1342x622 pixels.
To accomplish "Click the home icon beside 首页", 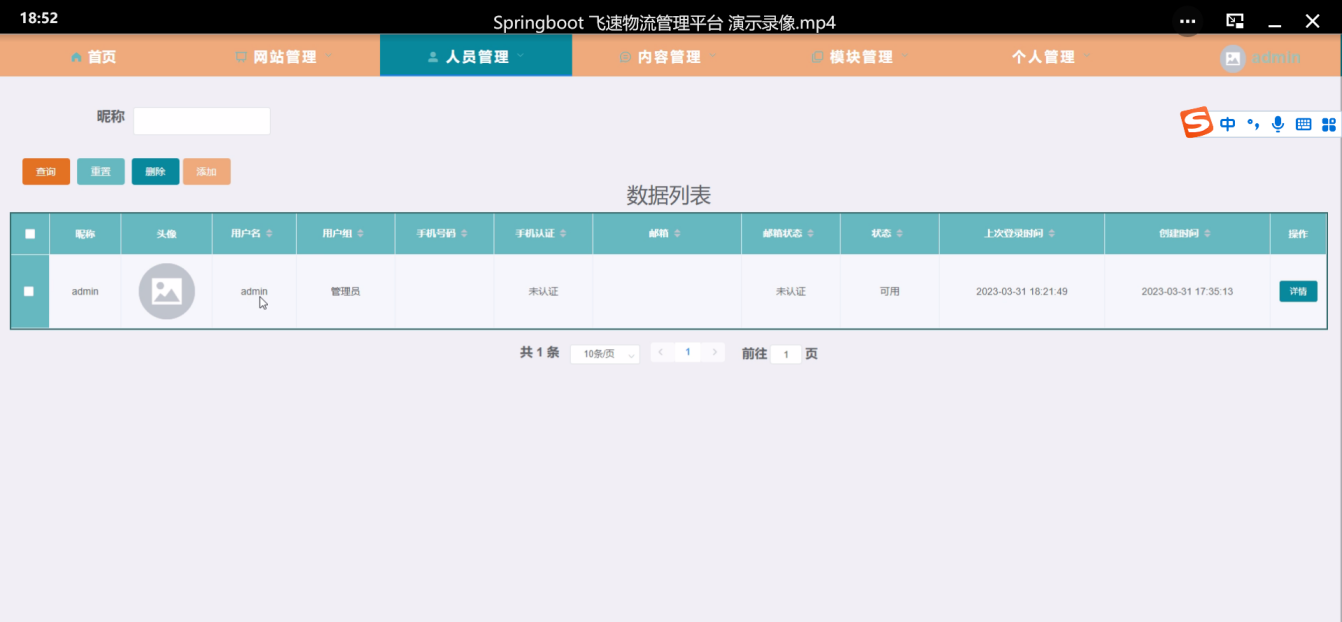I will [77, 58].
